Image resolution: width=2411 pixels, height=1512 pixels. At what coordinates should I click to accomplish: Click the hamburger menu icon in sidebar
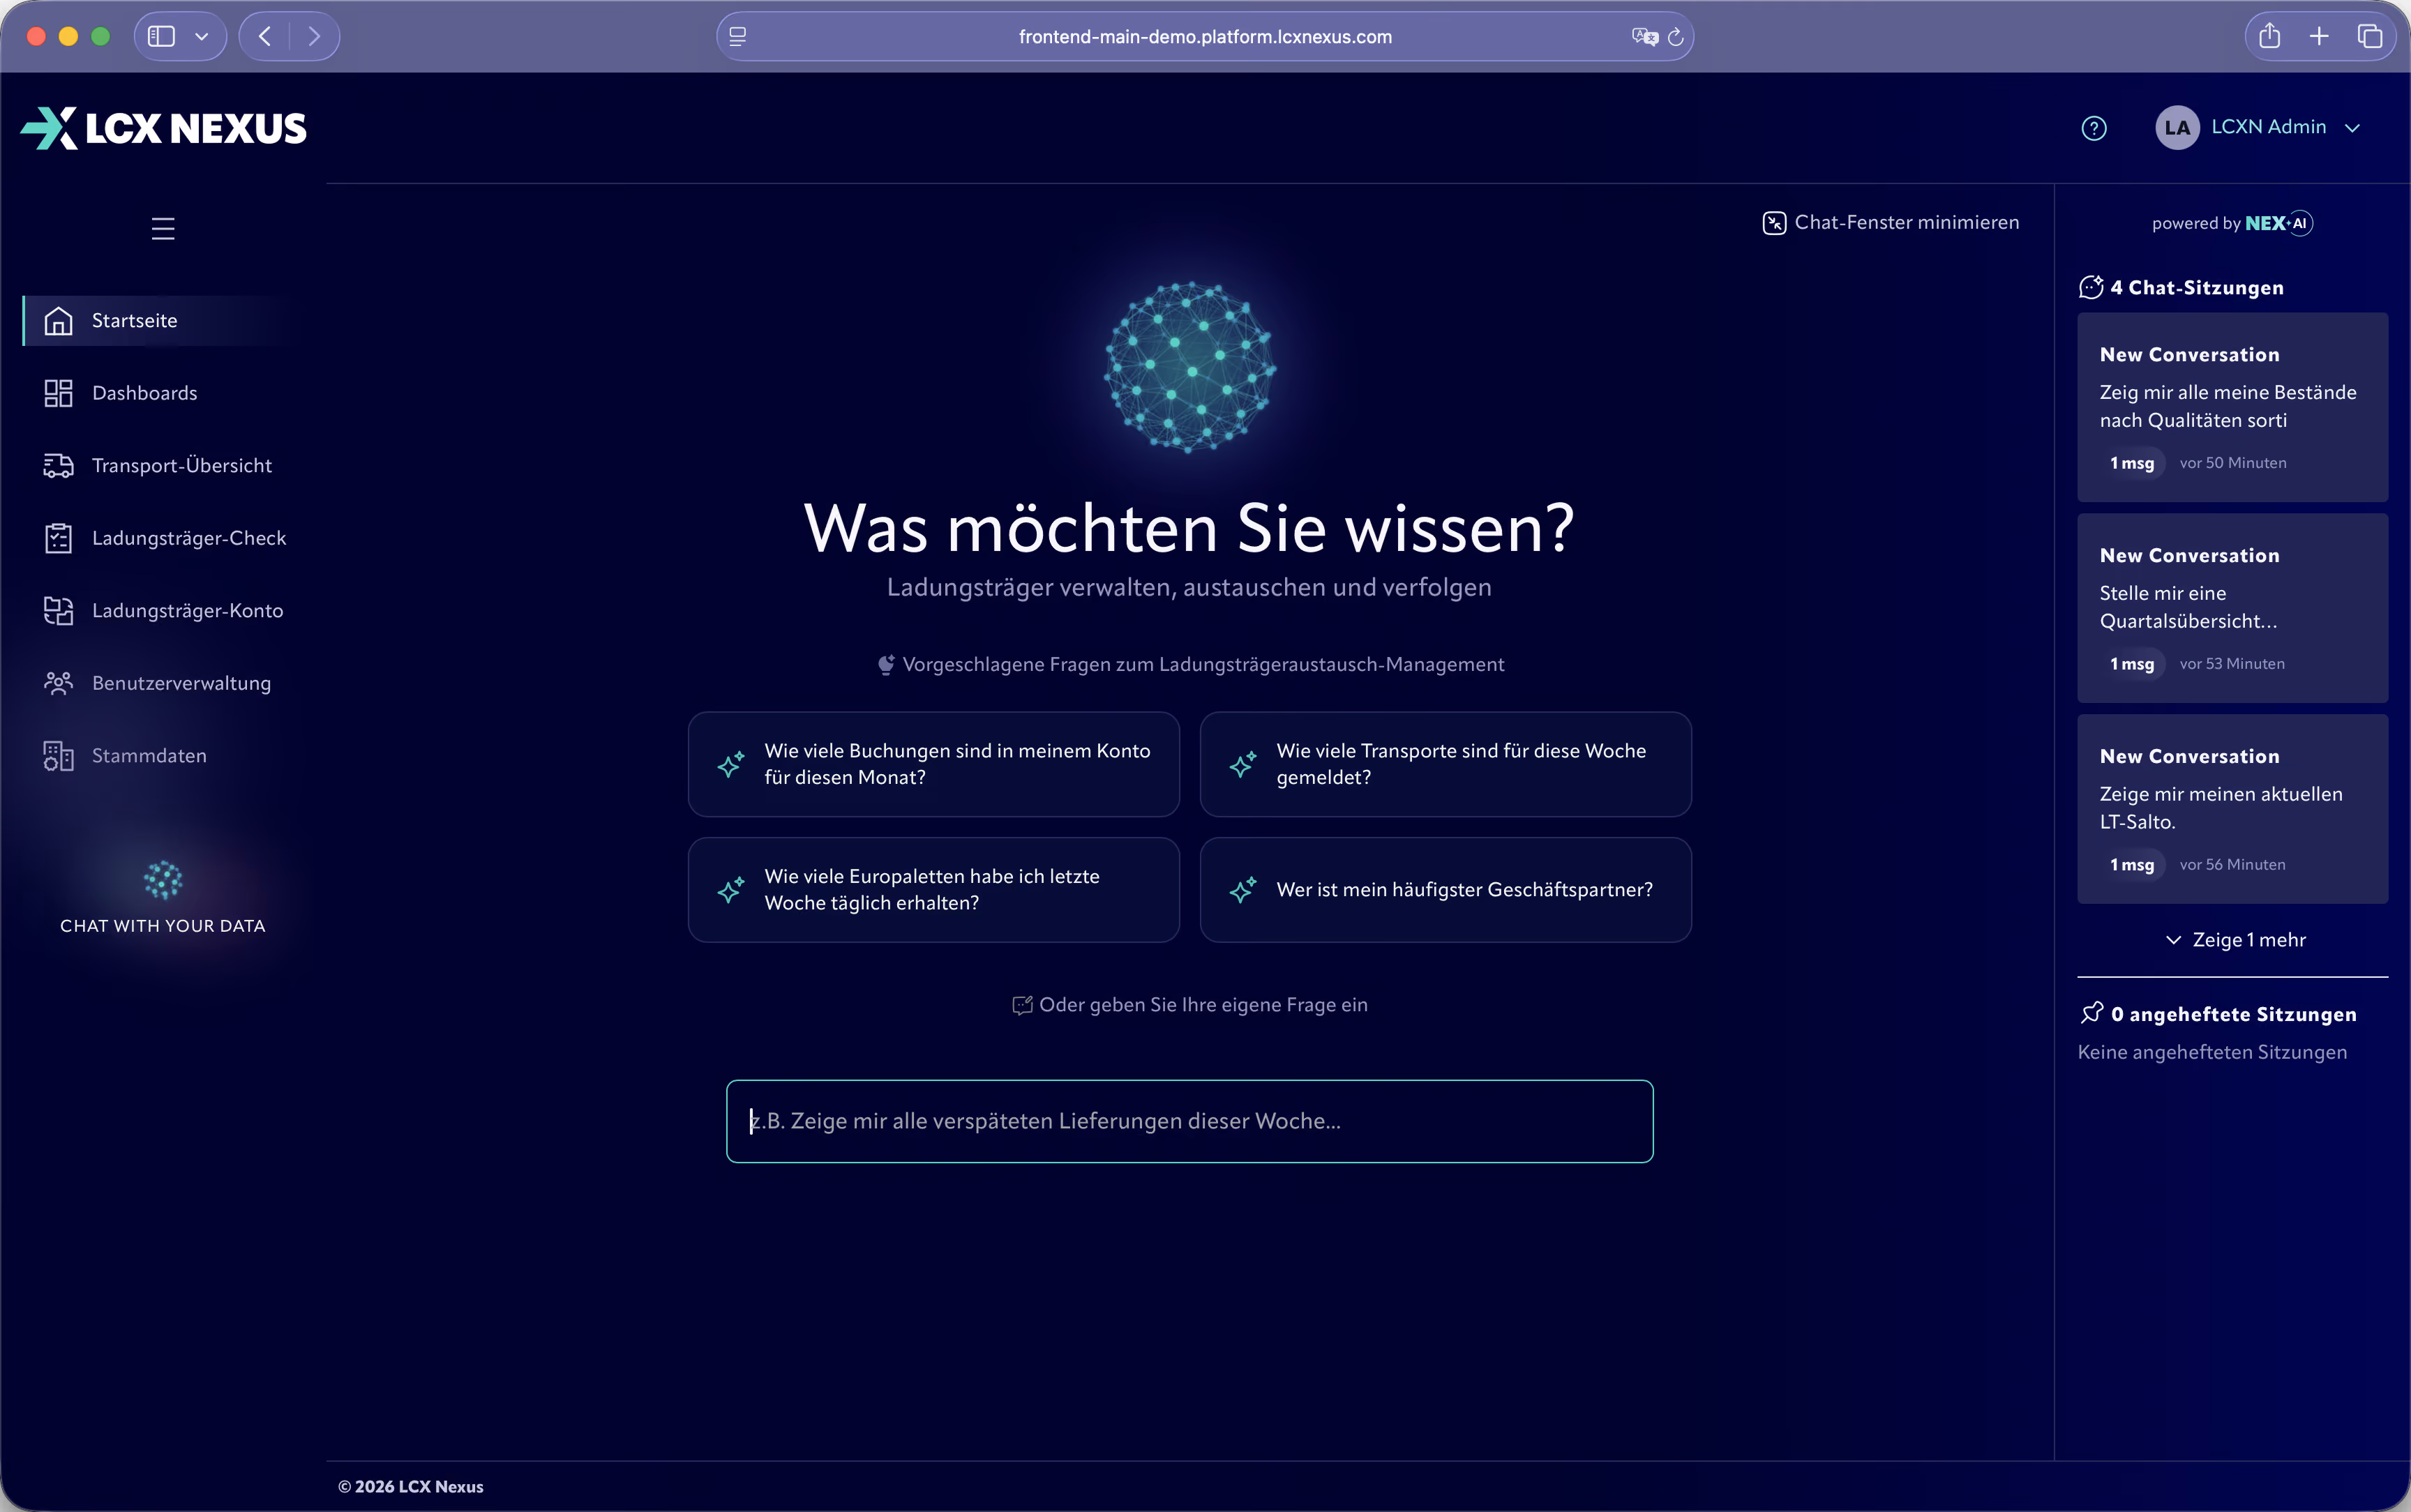(x=163, y=229)
